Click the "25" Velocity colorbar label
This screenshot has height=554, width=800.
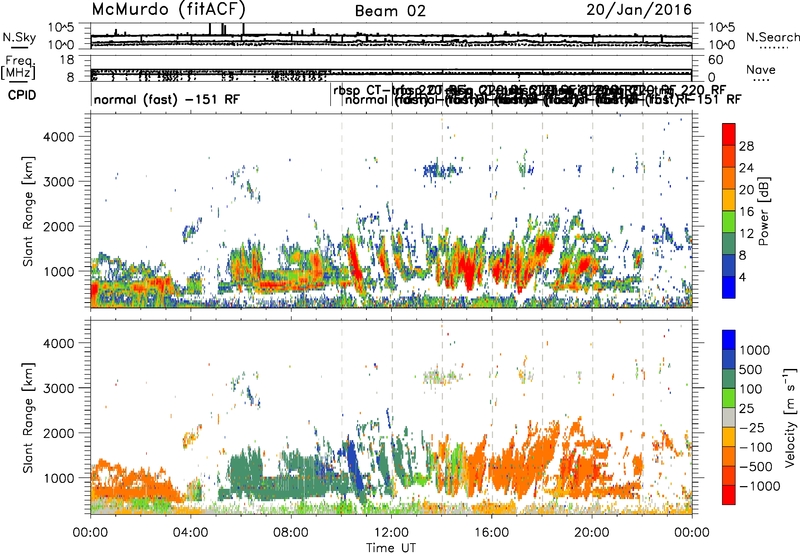pos(747,408)
